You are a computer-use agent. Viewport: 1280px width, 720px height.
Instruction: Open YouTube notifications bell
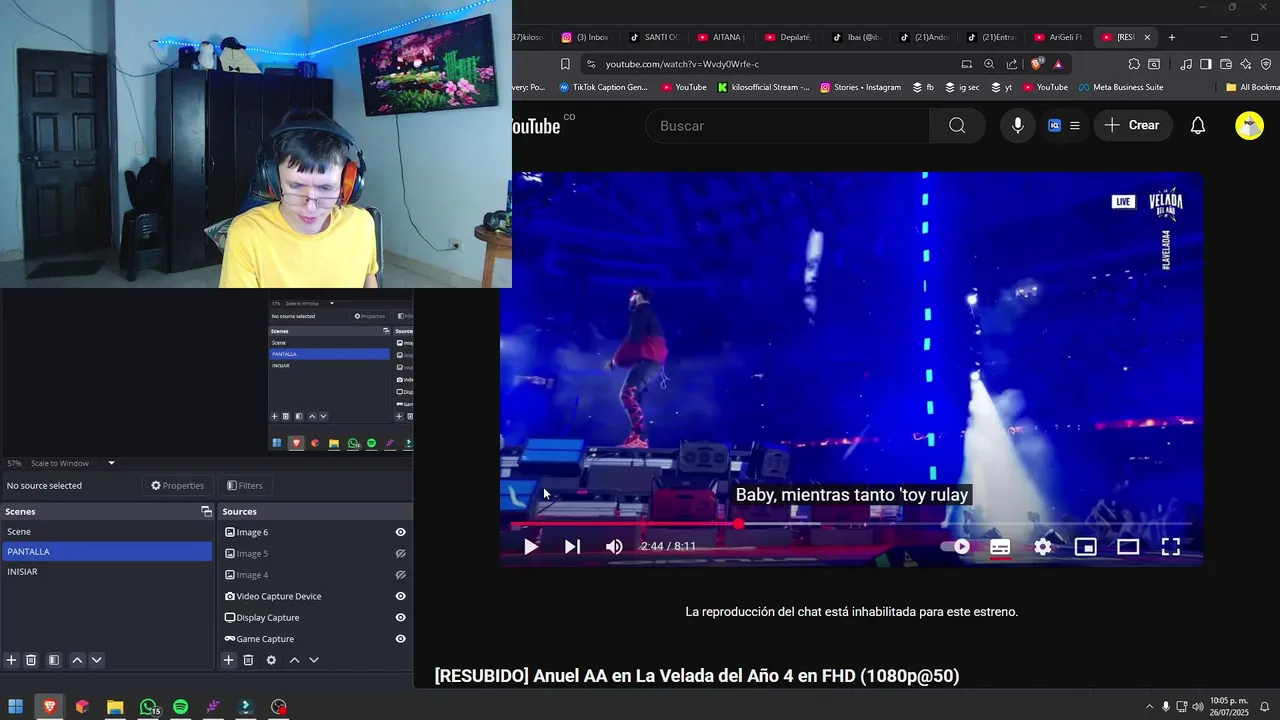pyautogui.click(x=1198, y=126)
